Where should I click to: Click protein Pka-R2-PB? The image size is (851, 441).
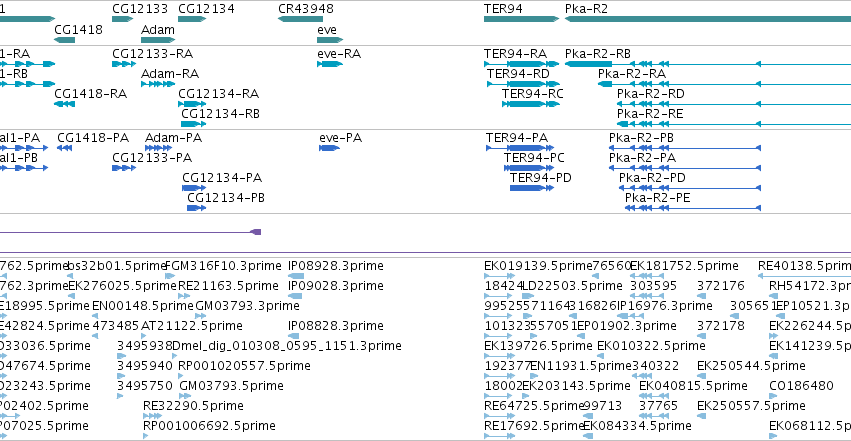coord(685,148)
